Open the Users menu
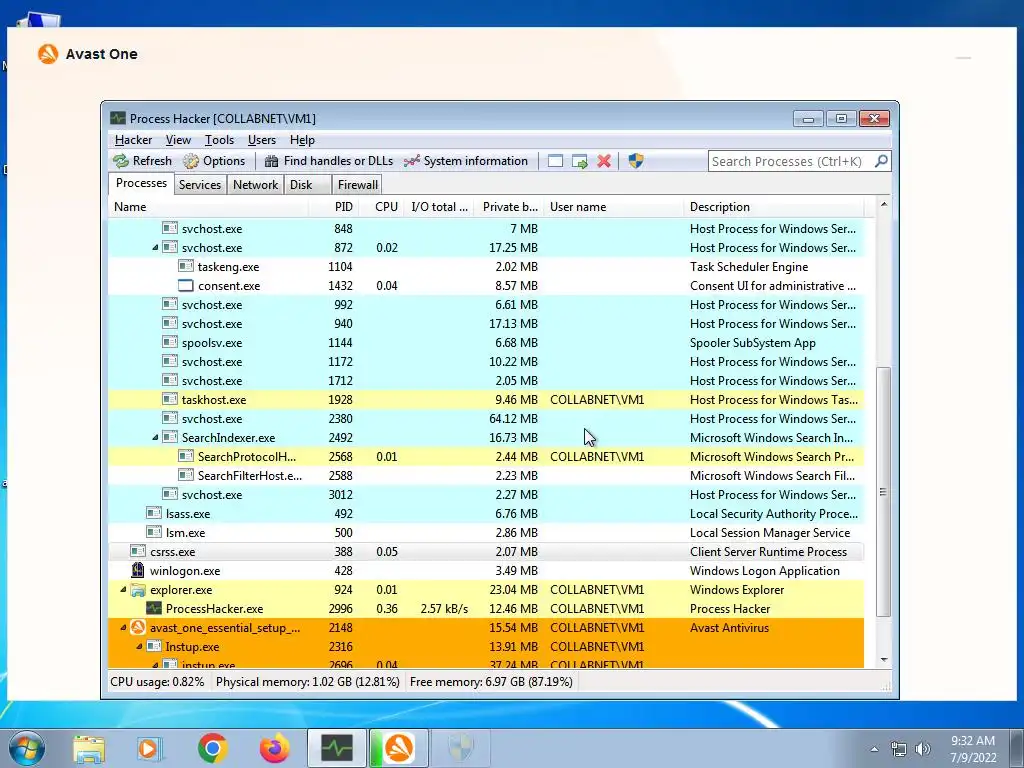 tap(261, 140)
